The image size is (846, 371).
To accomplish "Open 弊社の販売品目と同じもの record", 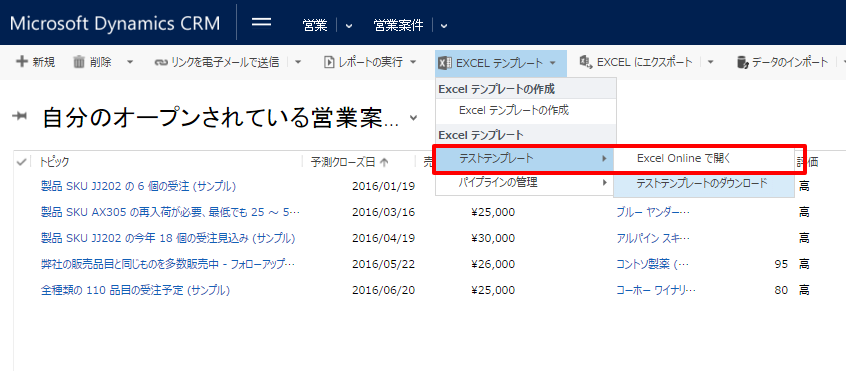I will point(168,264).
